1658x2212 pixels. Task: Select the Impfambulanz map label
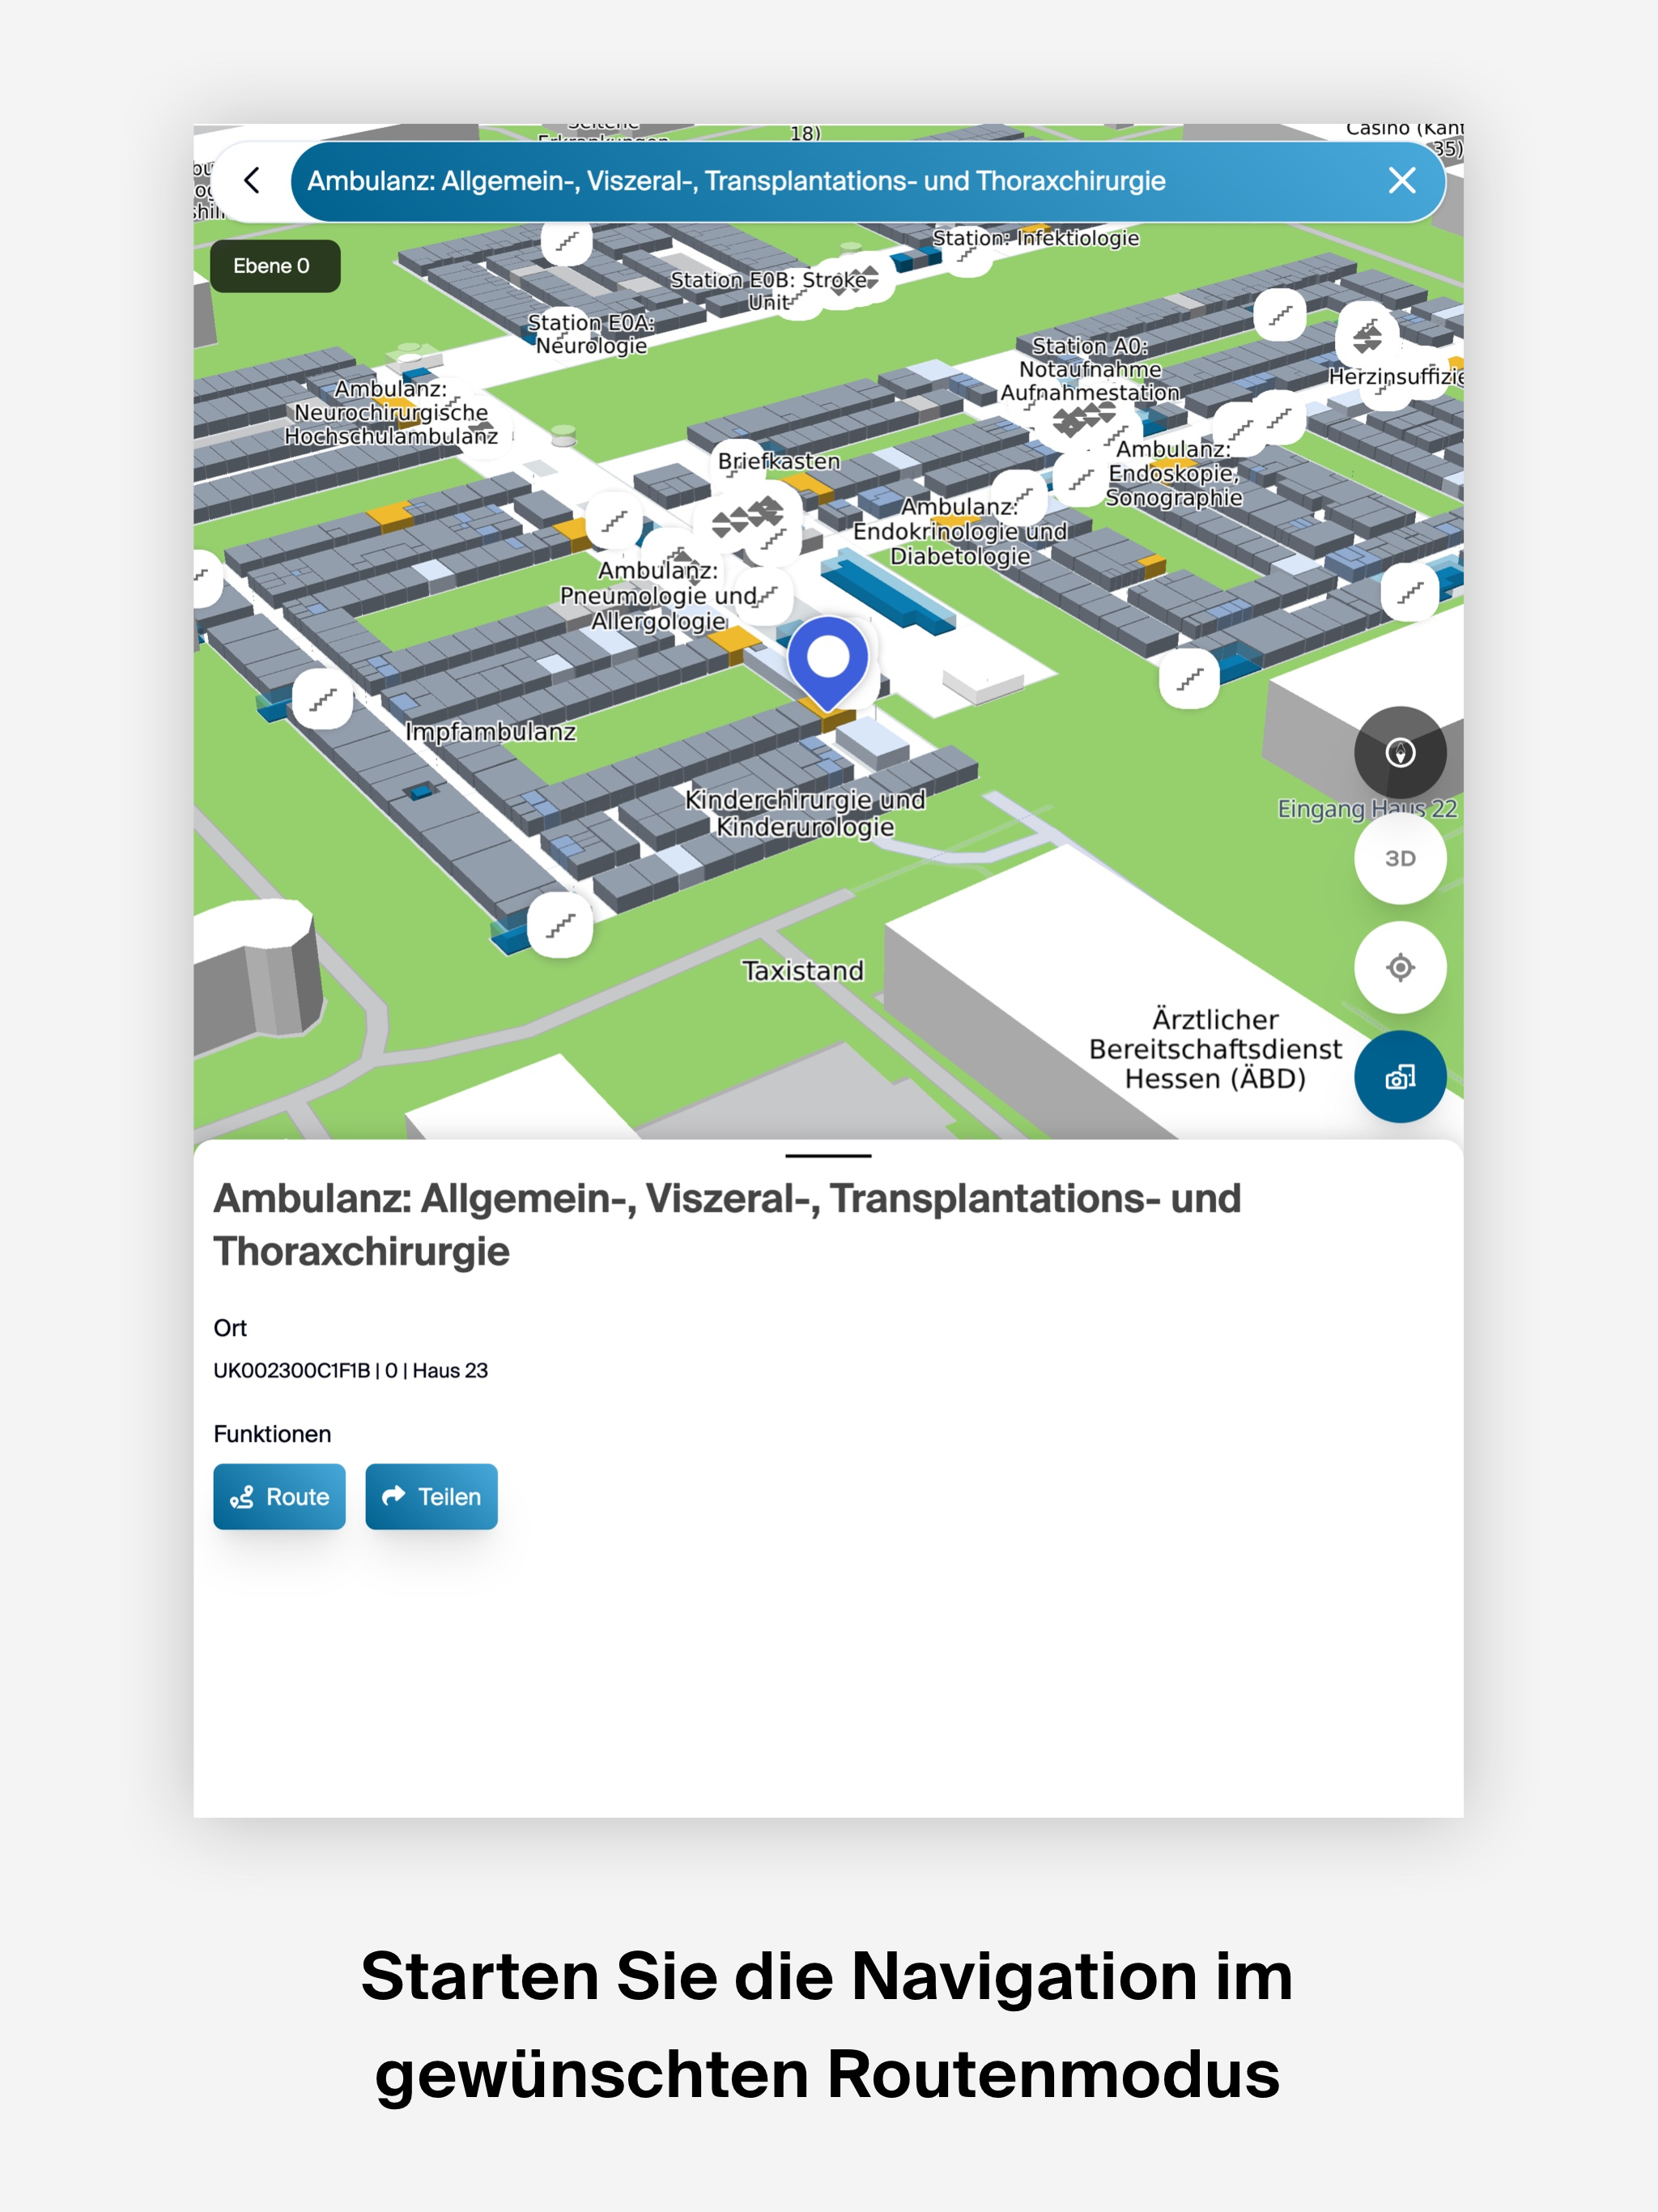click(491, 732)
